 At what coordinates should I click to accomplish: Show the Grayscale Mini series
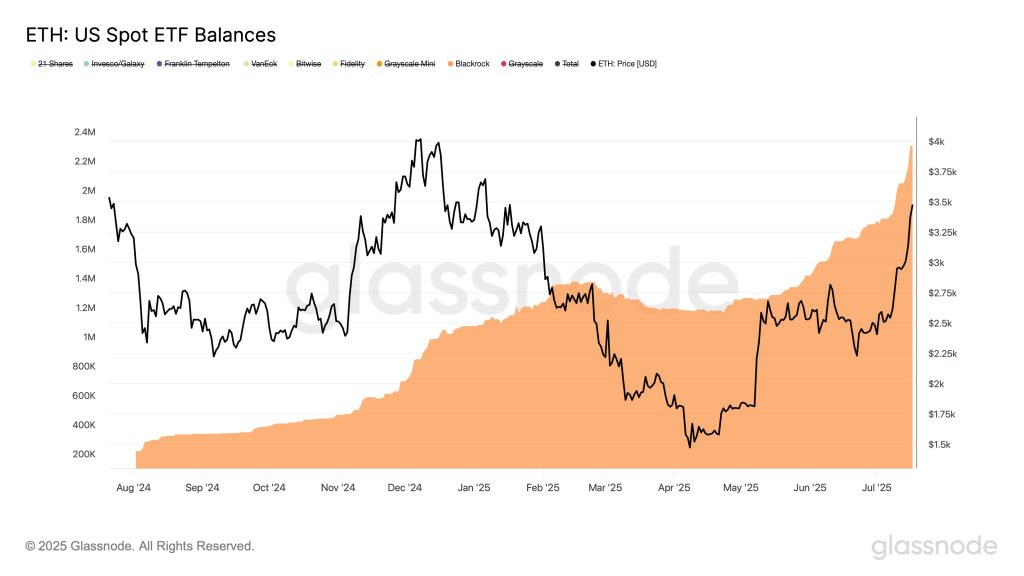(x=409, y=63)
